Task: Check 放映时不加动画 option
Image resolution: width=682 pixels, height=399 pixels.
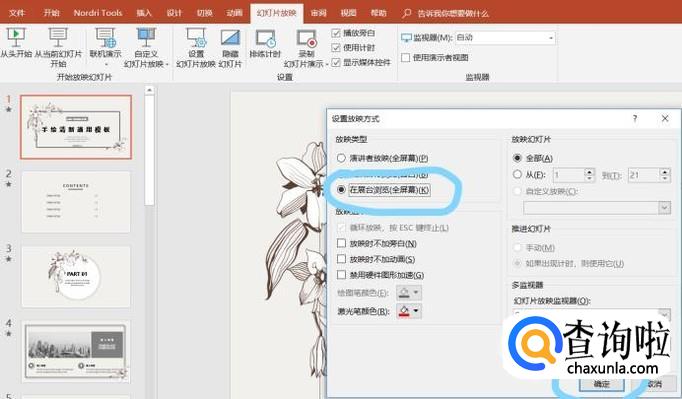Action: pos(341,259)
